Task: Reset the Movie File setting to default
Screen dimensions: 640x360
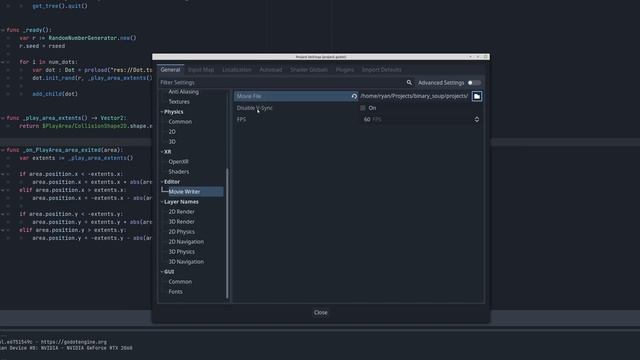Action: (354, 96)
